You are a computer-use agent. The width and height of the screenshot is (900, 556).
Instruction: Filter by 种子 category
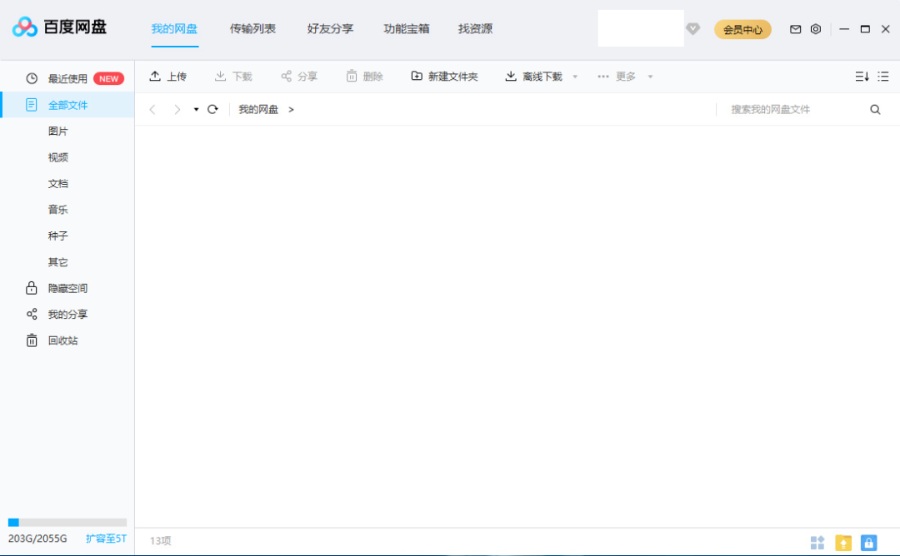click(58, 236)
